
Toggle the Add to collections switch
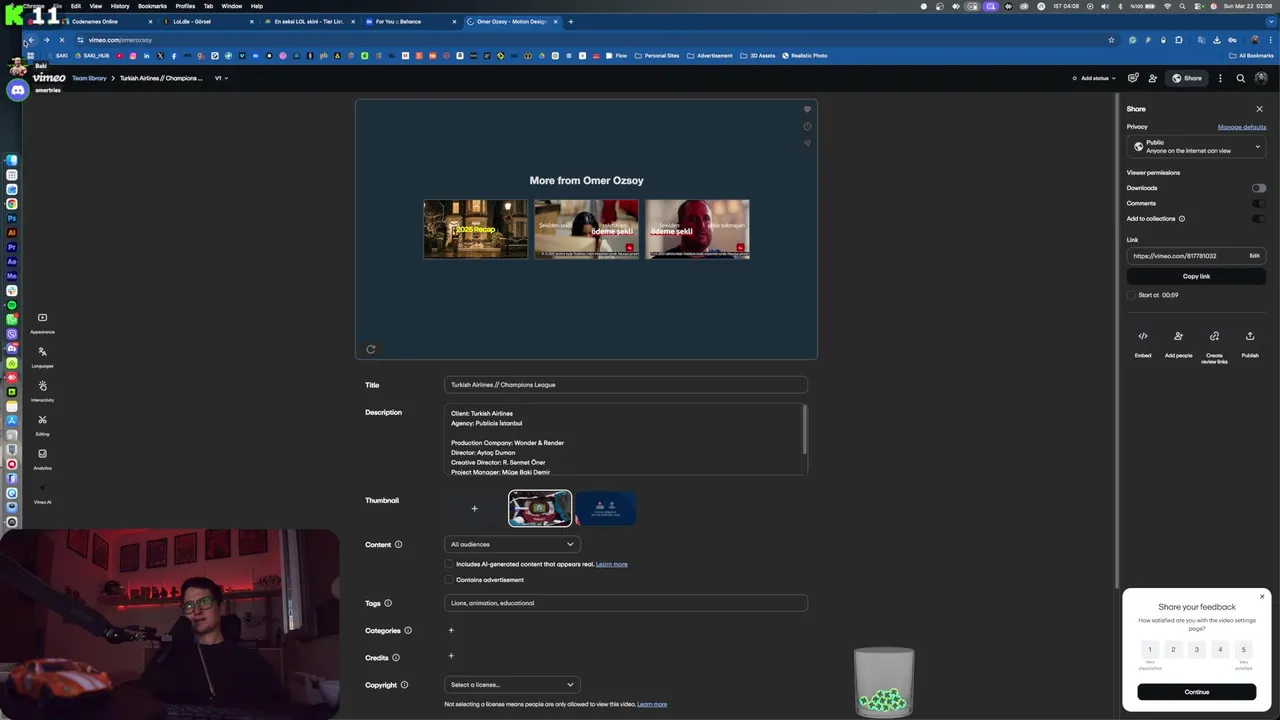(1258, 219)
